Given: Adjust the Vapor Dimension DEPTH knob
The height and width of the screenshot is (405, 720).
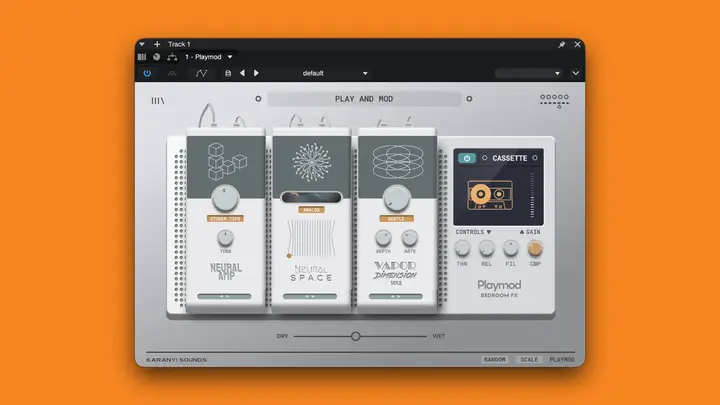Looking at the screenshot, I should click(x=383, y=238).
